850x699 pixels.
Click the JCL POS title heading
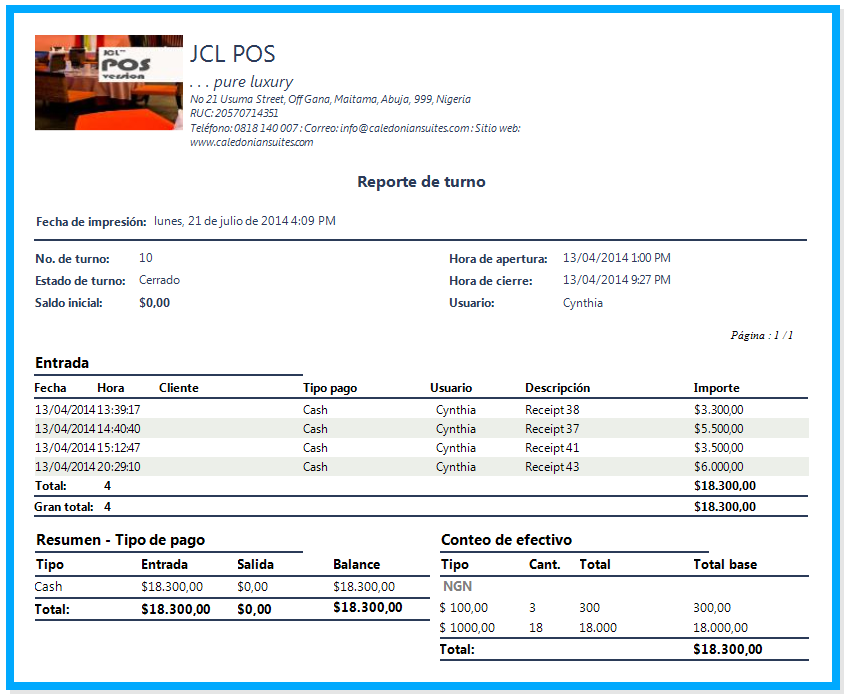point(231,54)
